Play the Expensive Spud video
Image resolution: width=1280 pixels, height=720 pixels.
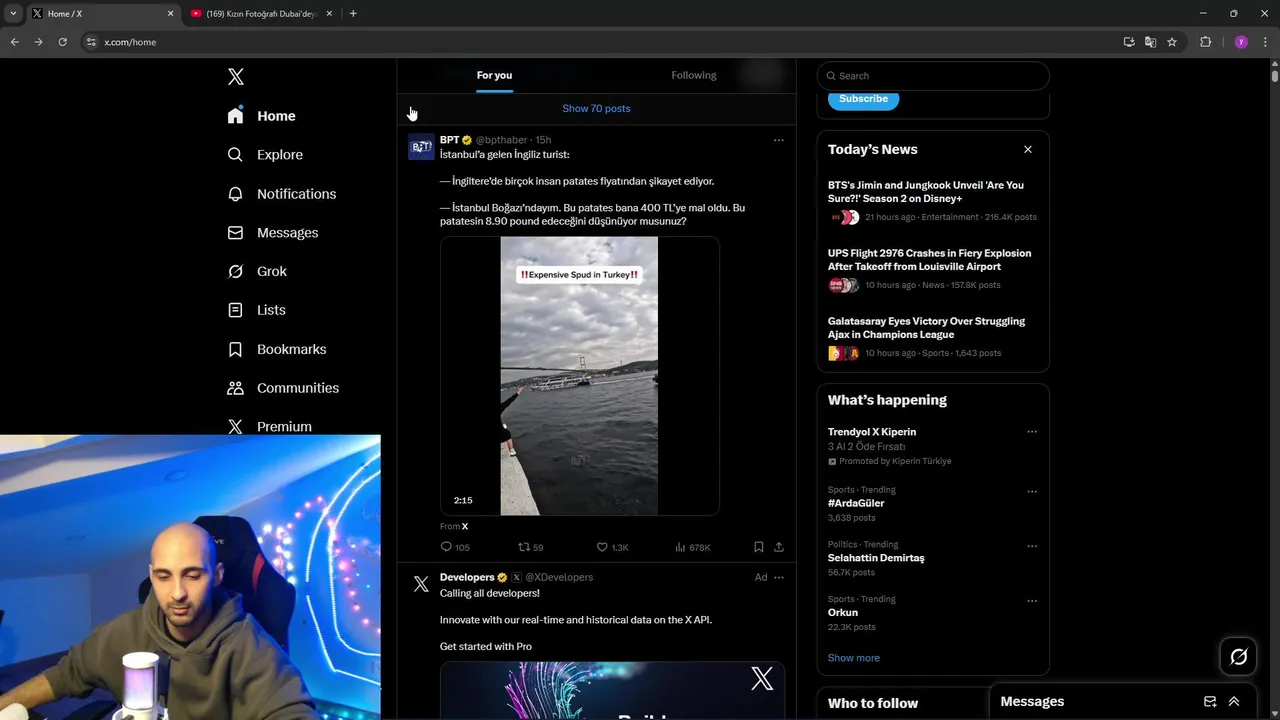point(579,376)
